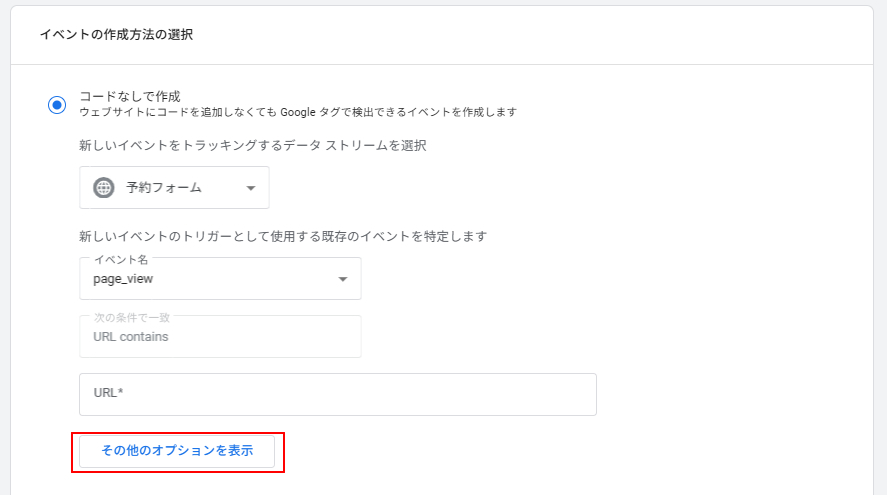Focus the URL* text input
The height and width of the screenshot is (495, 887).
(x=337, y=394)
